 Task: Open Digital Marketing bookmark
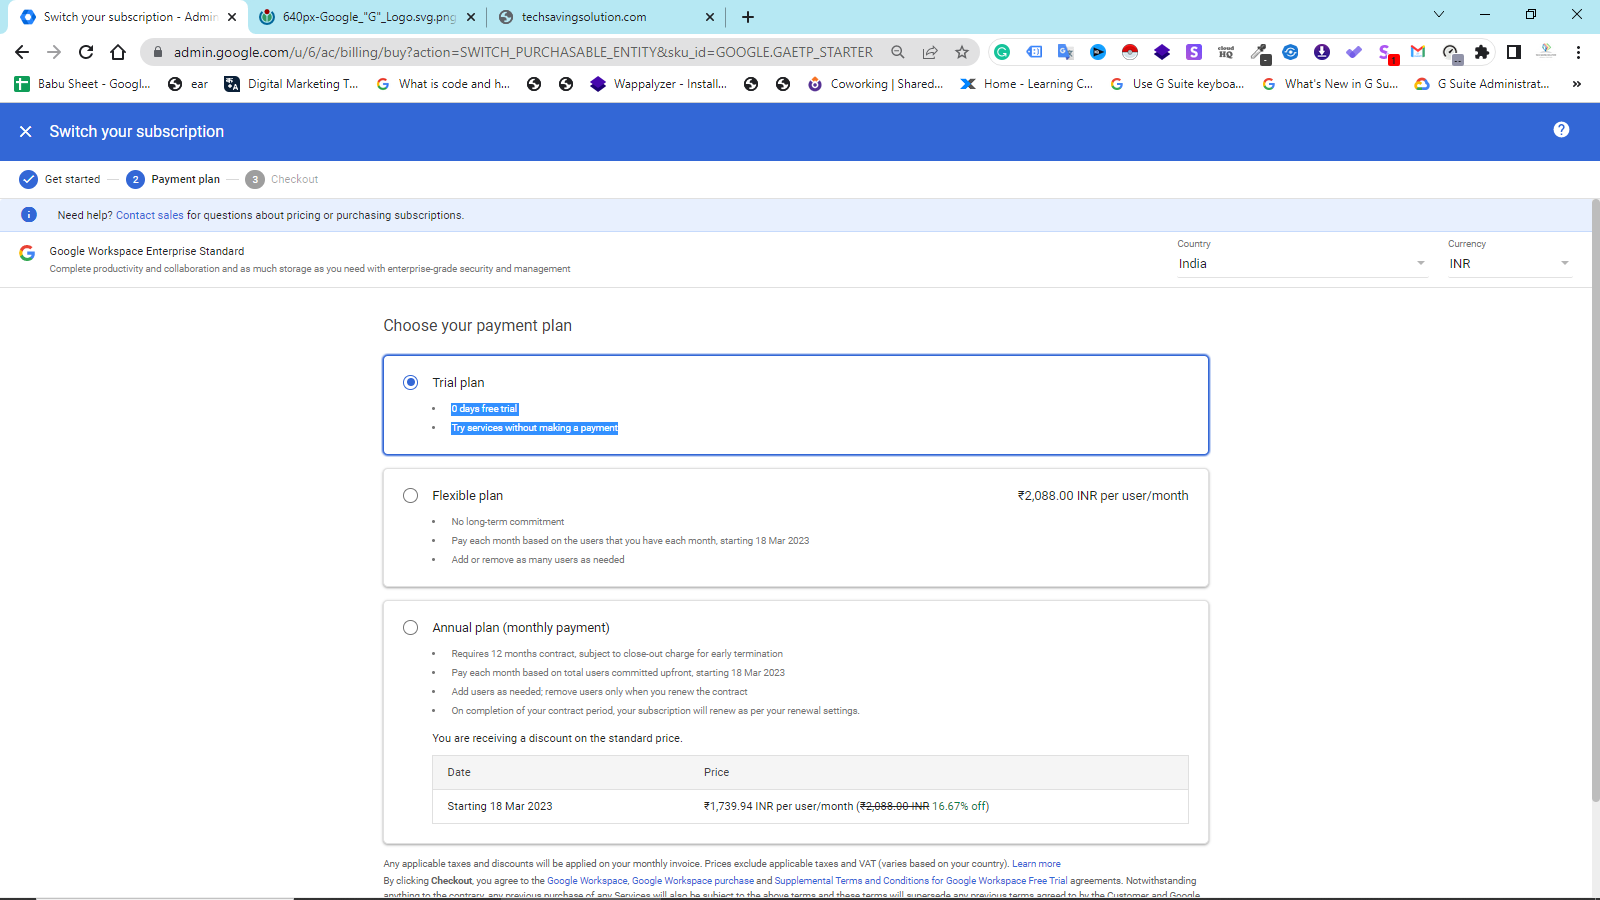[x=291, y=84]
